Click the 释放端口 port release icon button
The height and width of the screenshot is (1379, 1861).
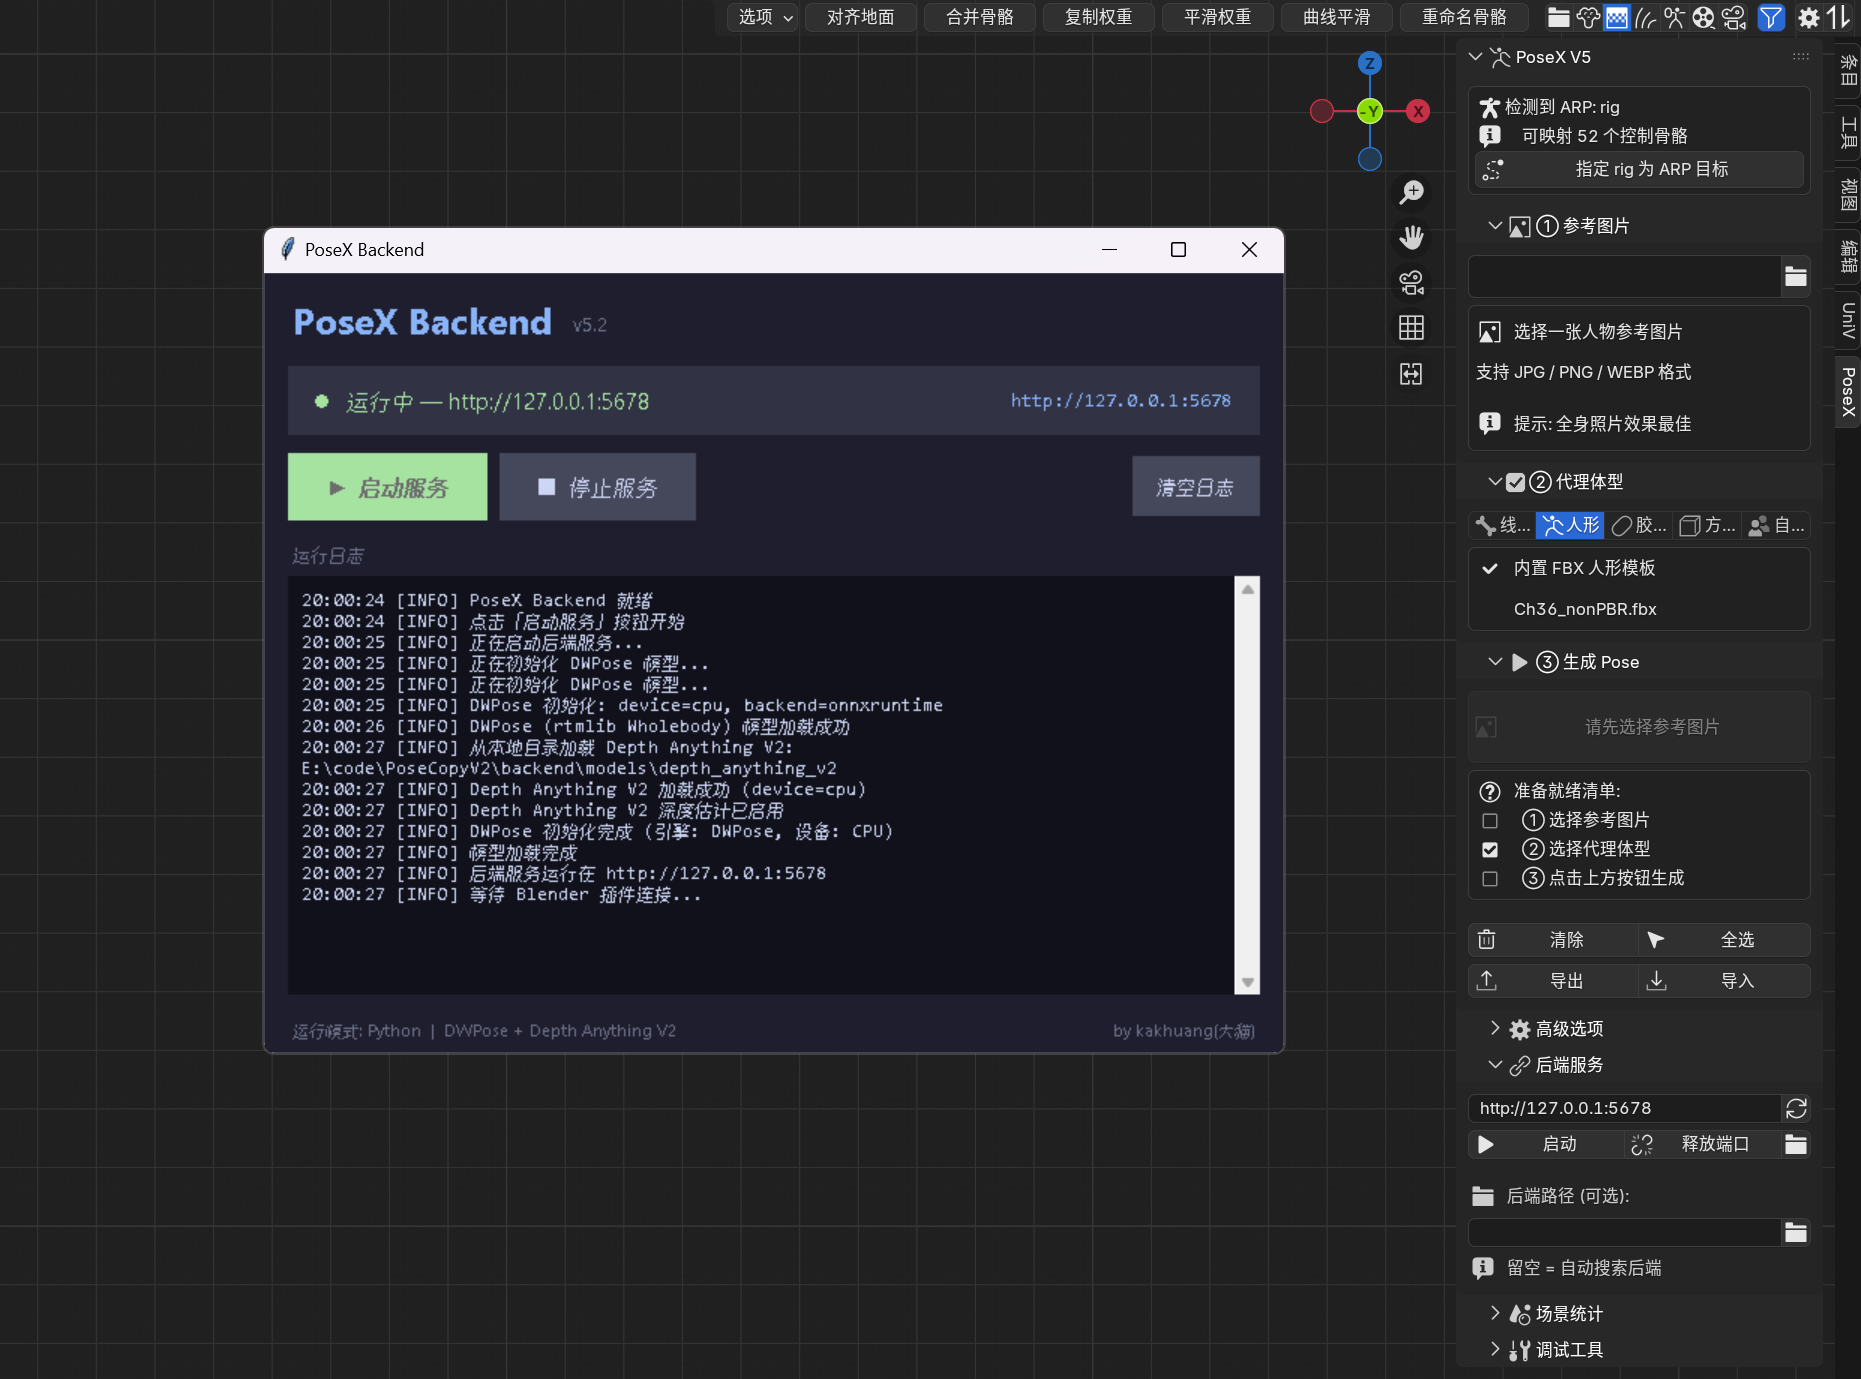[1641, 1144]
